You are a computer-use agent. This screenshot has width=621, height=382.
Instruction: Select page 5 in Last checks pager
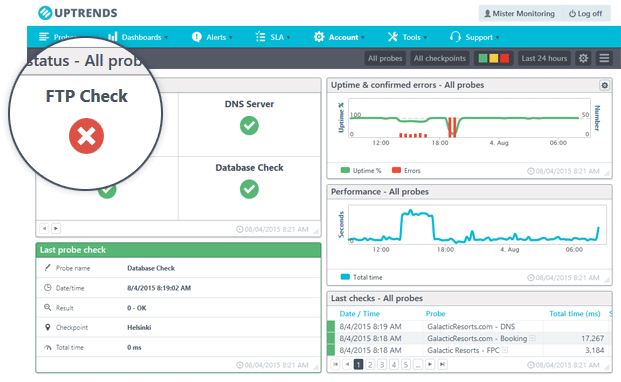[406, 364]
